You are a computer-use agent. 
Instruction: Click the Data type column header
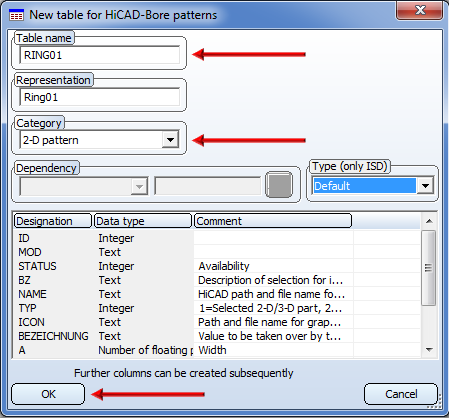pos(143,221)
